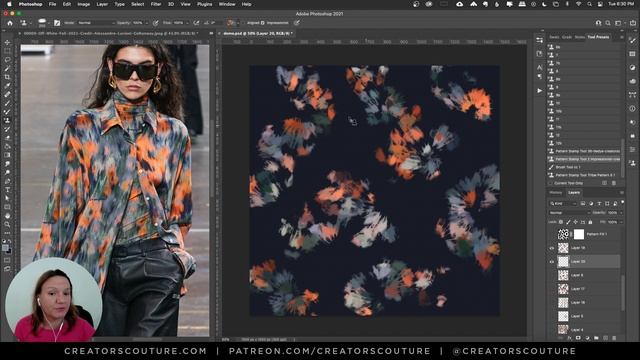Select the Hand tool

point(7,216)
